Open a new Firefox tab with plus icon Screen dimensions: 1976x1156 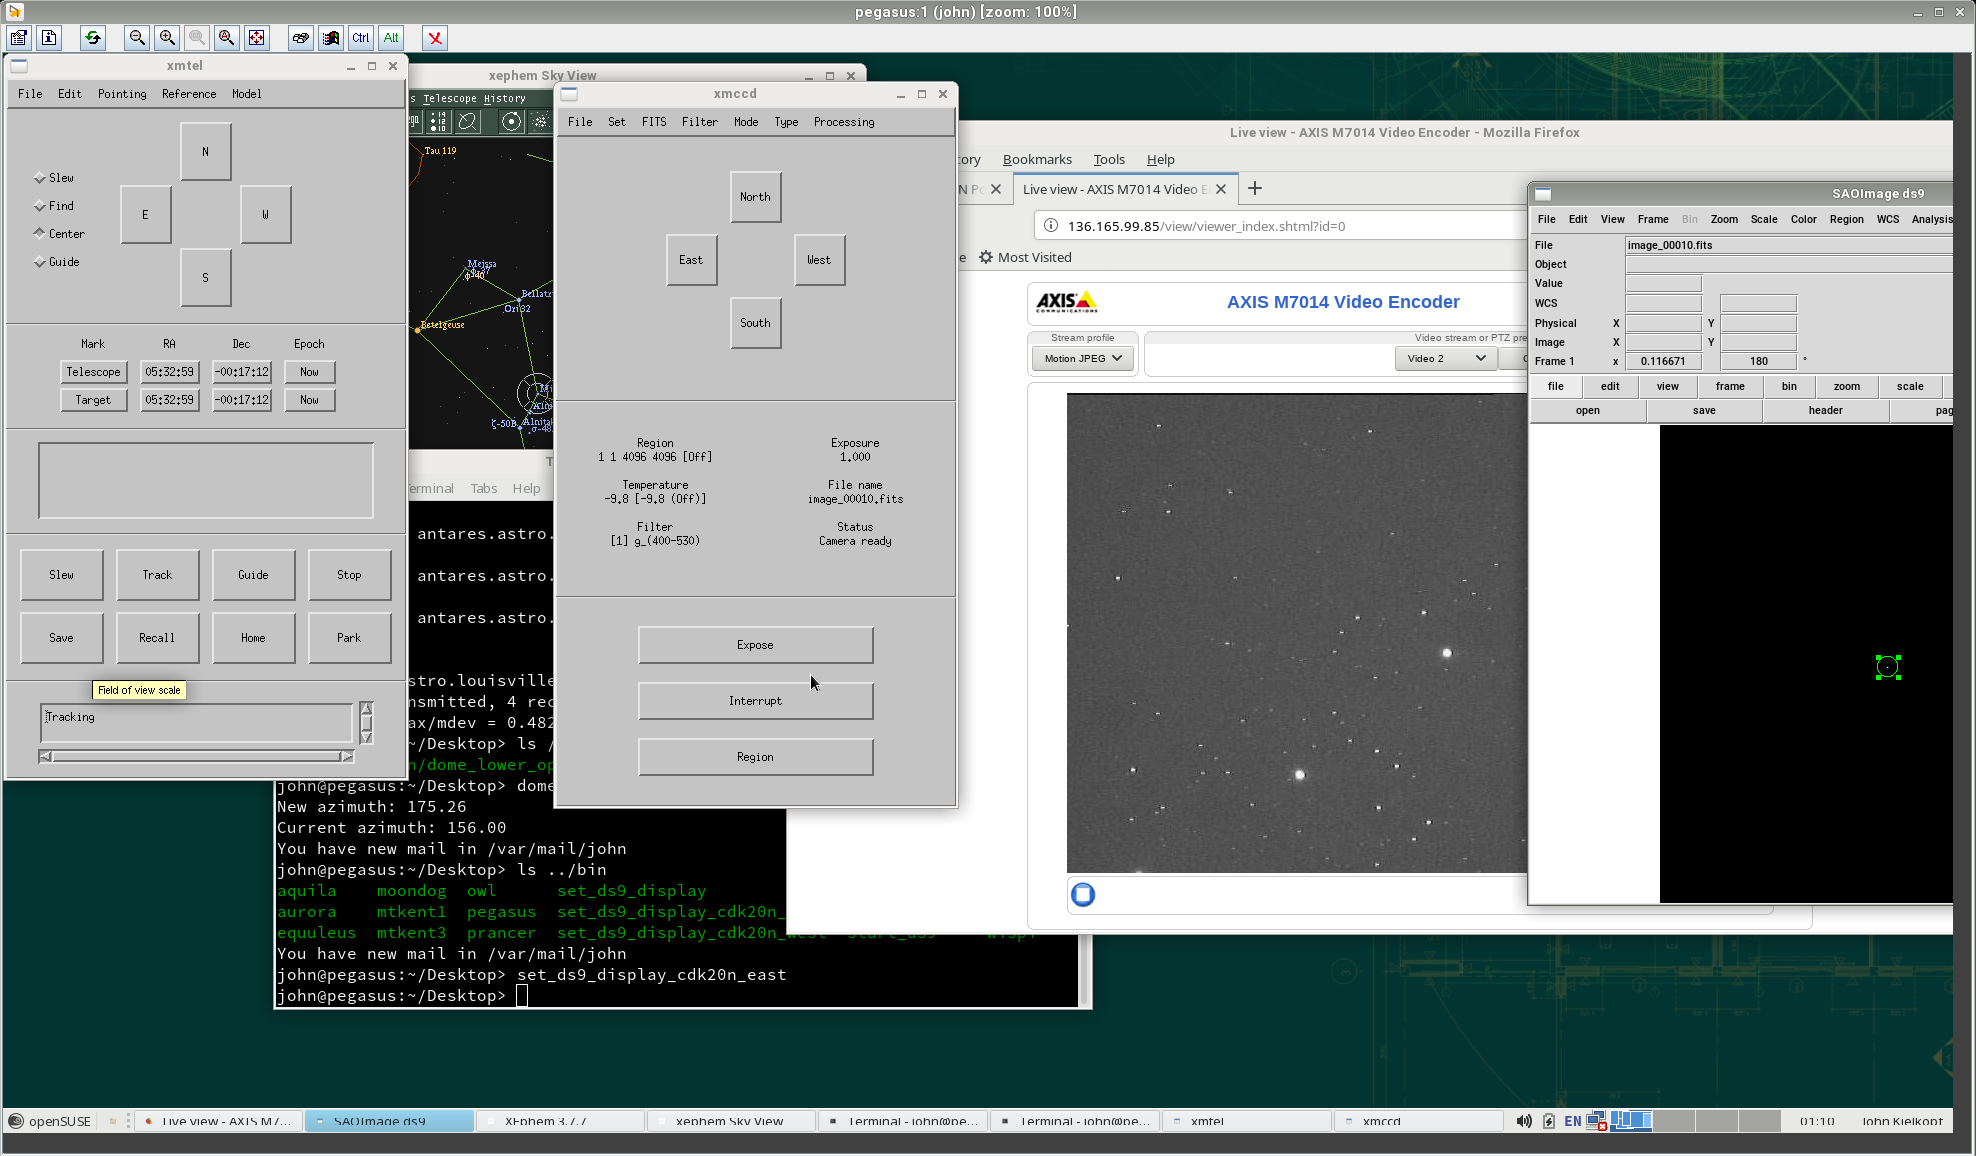[1255, 188]
